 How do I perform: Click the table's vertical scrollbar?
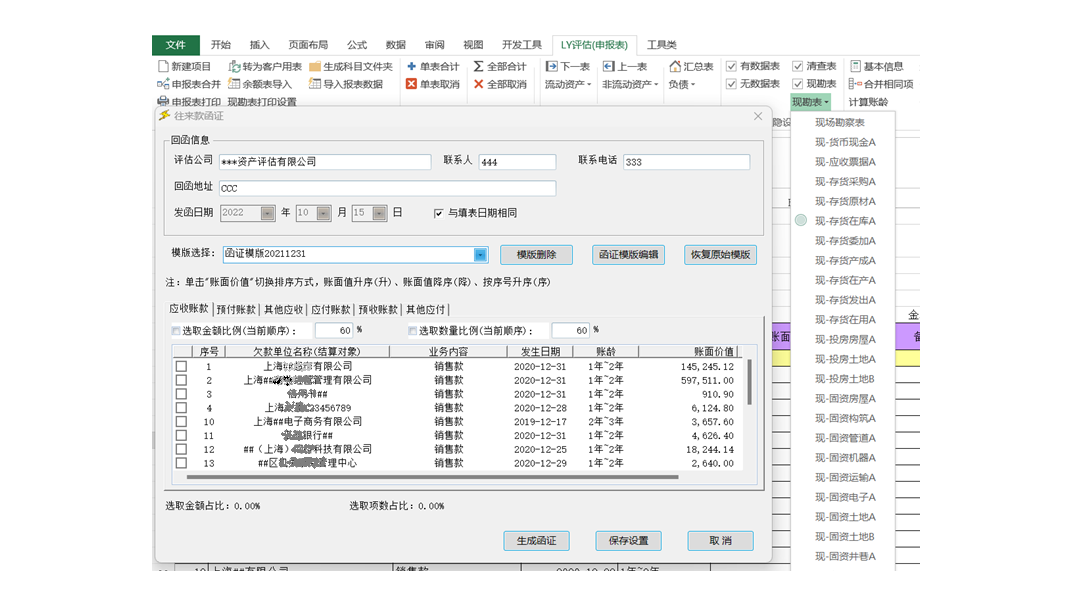coord(750,383)
